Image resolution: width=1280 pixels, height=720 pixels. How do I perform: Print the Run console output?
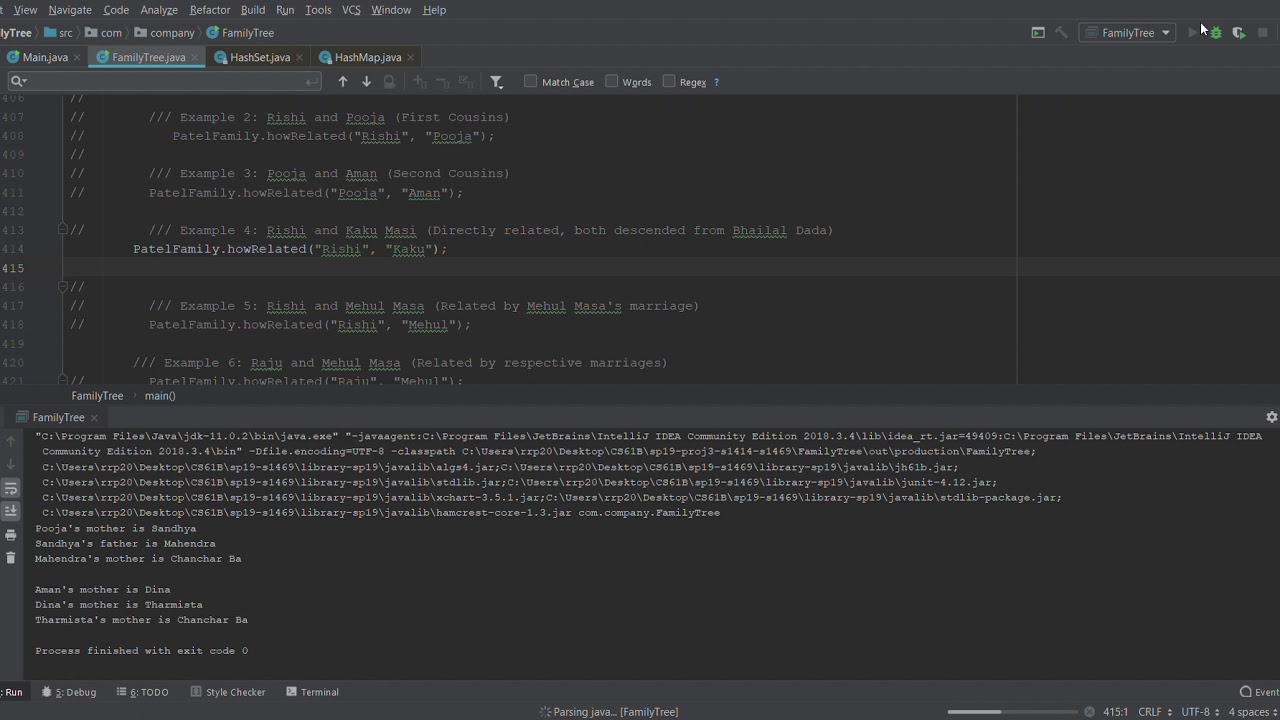pyautogui.click(x=11, y=535)
